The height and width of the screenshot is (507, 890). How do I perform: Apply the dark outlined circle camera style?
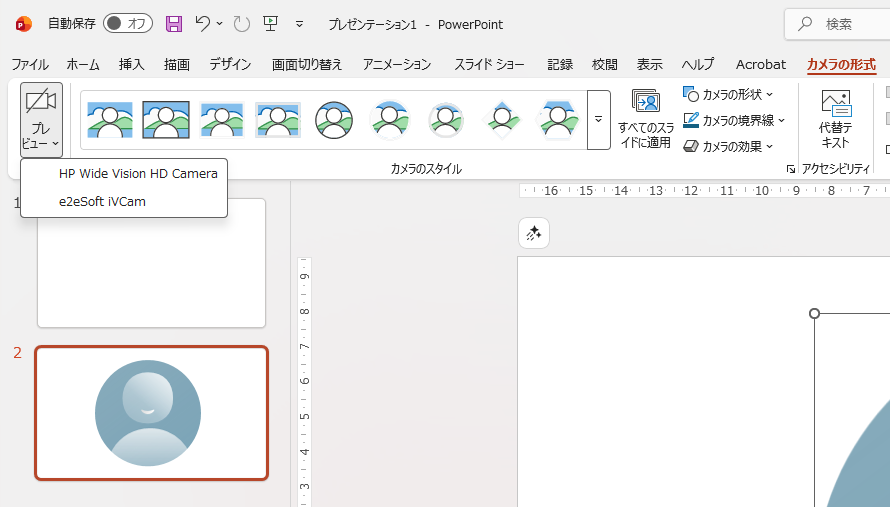click(334, 120)
